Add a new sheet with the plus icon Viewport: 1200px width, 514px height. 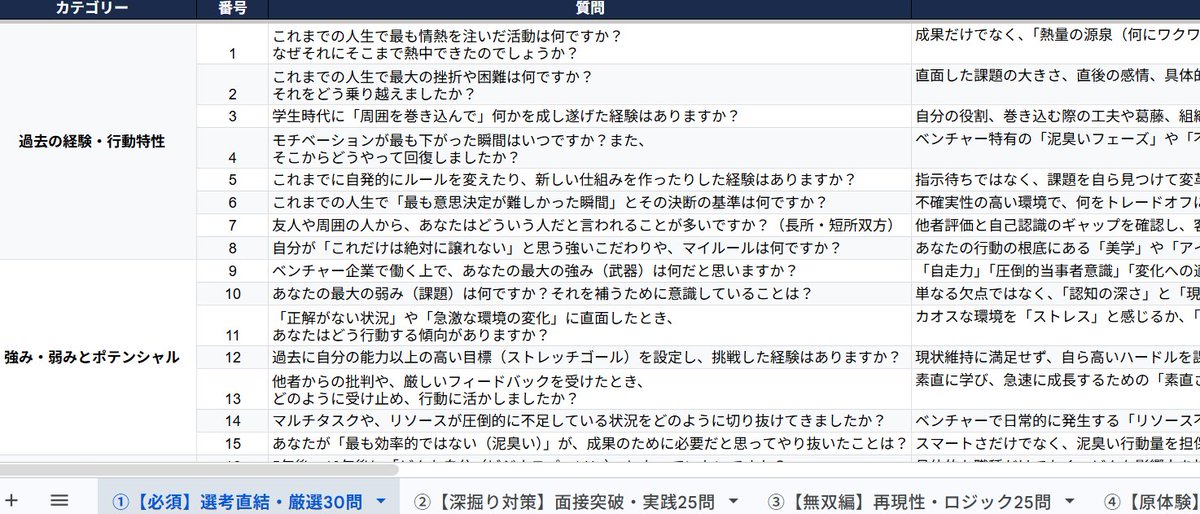tap(12, 500)
